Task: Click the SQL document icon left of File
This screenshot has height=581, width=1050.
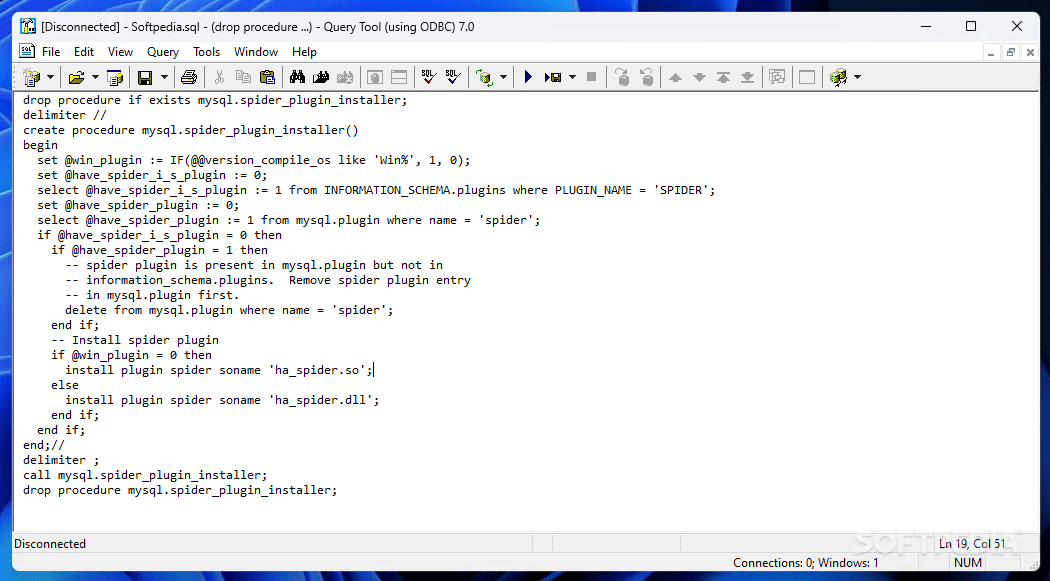Action: (x=27, y=52)
